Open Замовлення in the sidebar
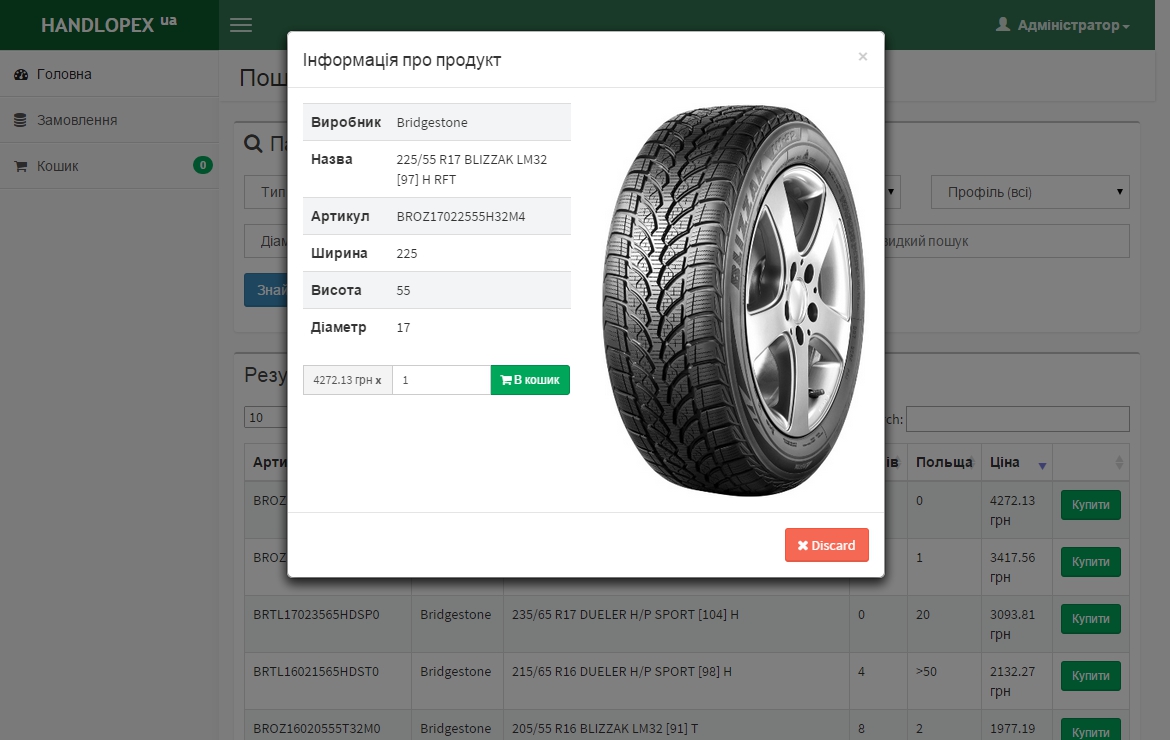The image size is (1170, 740). (x=77, y=120)
